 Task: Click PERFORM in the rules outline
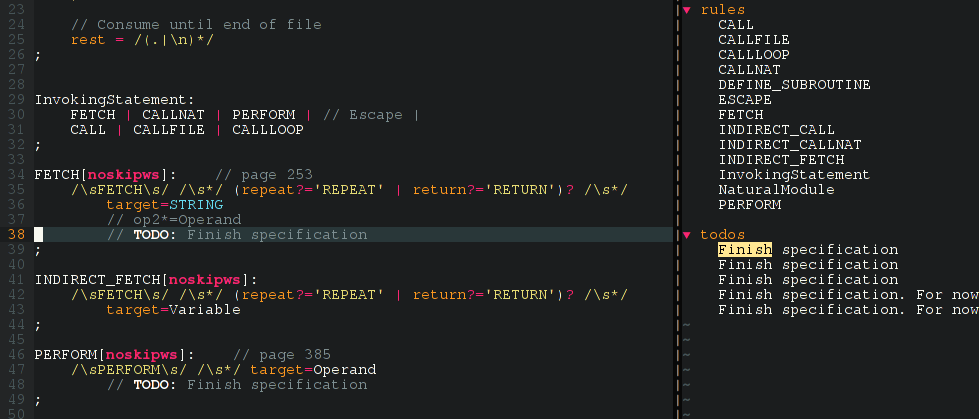click(x=749, y=205)
